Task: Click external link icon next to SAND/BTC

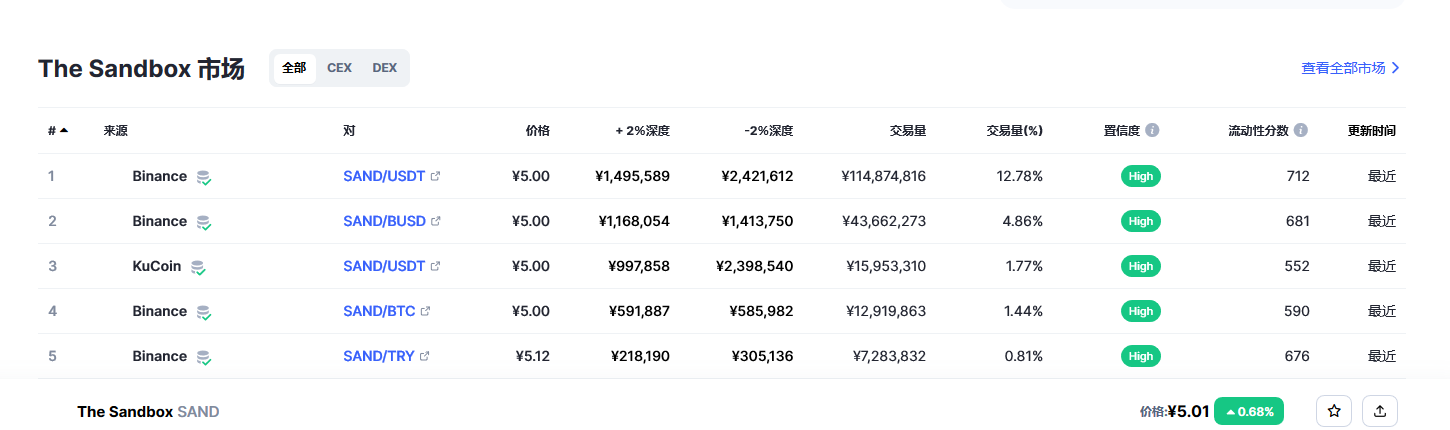Action: tap(425, 311)
